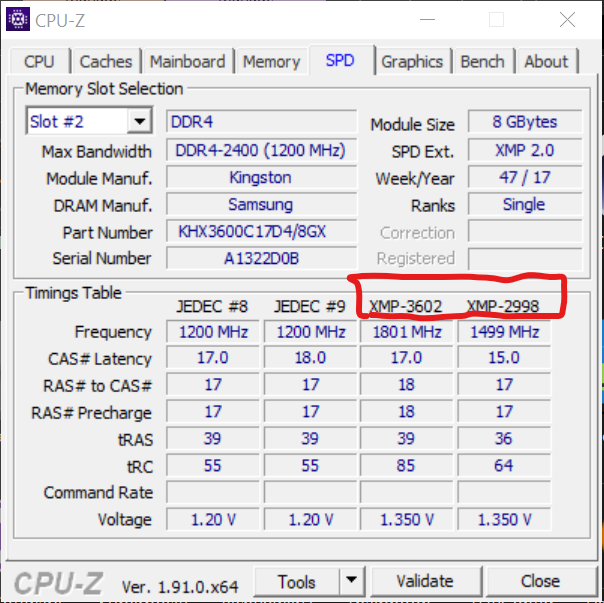604x603 pixels.
Task: Click the XMP-3602 column header
Action: coord(406,307)
